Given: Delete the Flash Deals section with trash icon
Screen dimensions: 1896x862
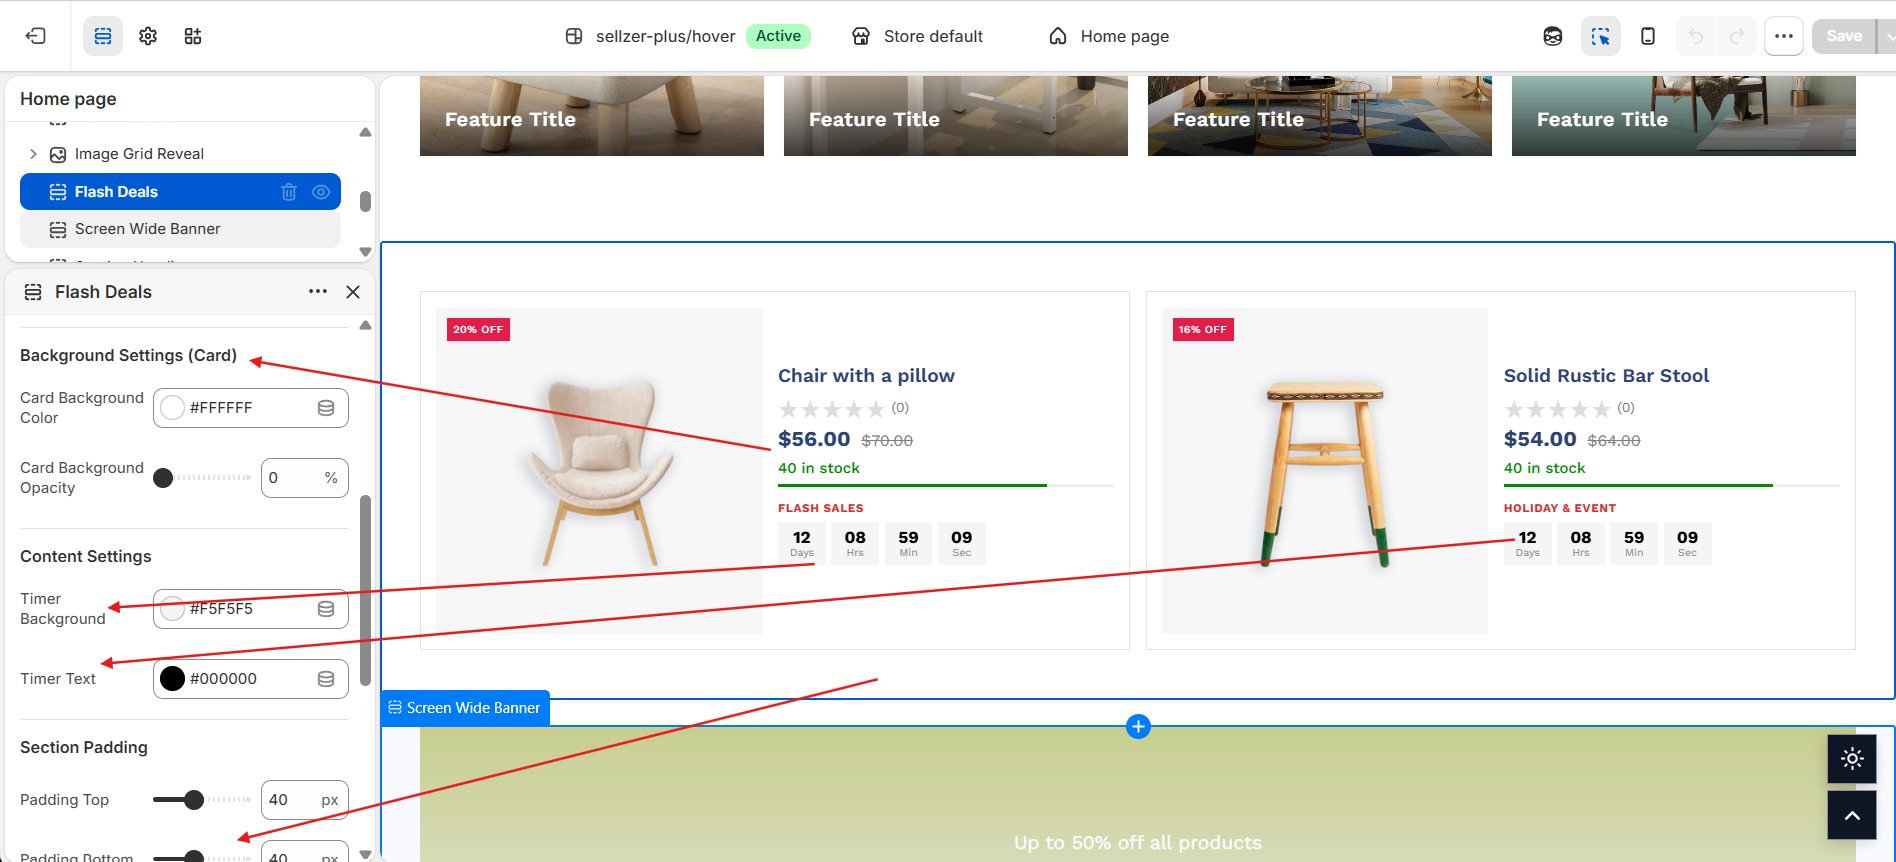Looking at the screenshot, I should point(289,192).
